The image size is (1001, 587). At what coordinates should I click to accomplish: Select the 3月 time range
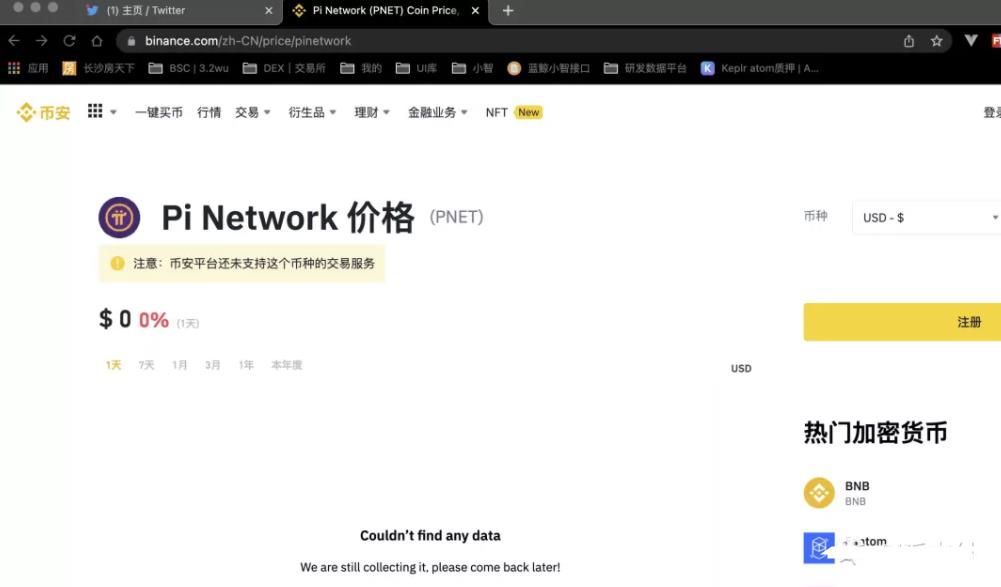point(213,365)
